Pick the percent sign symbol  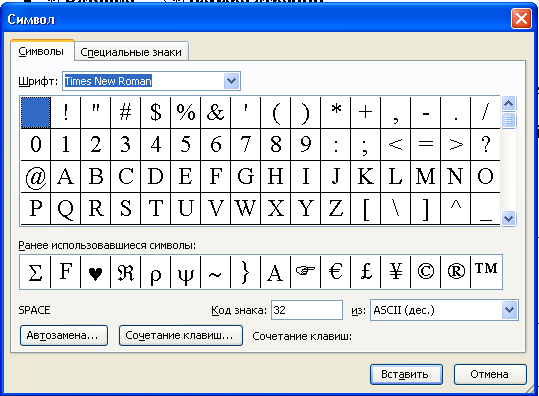[x=186, y=112]
